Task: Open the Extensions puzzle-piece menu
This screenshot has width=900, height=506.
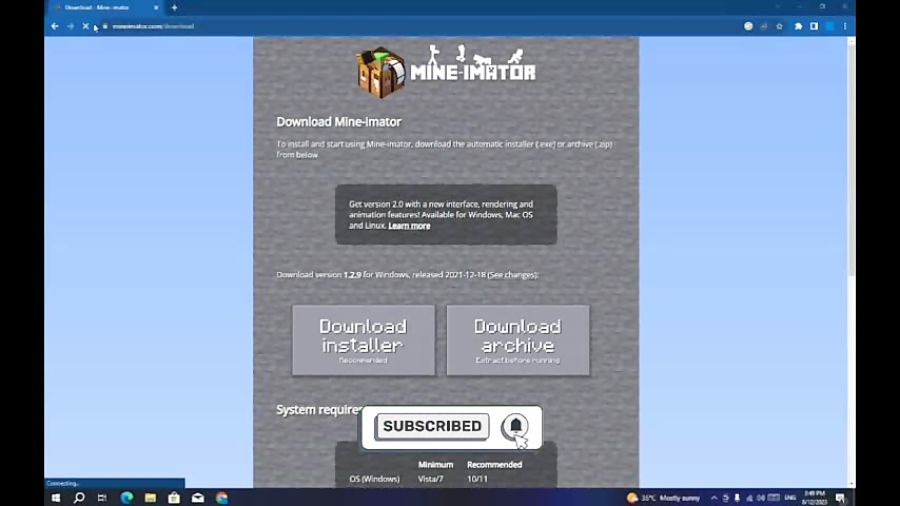Action: 798,26
